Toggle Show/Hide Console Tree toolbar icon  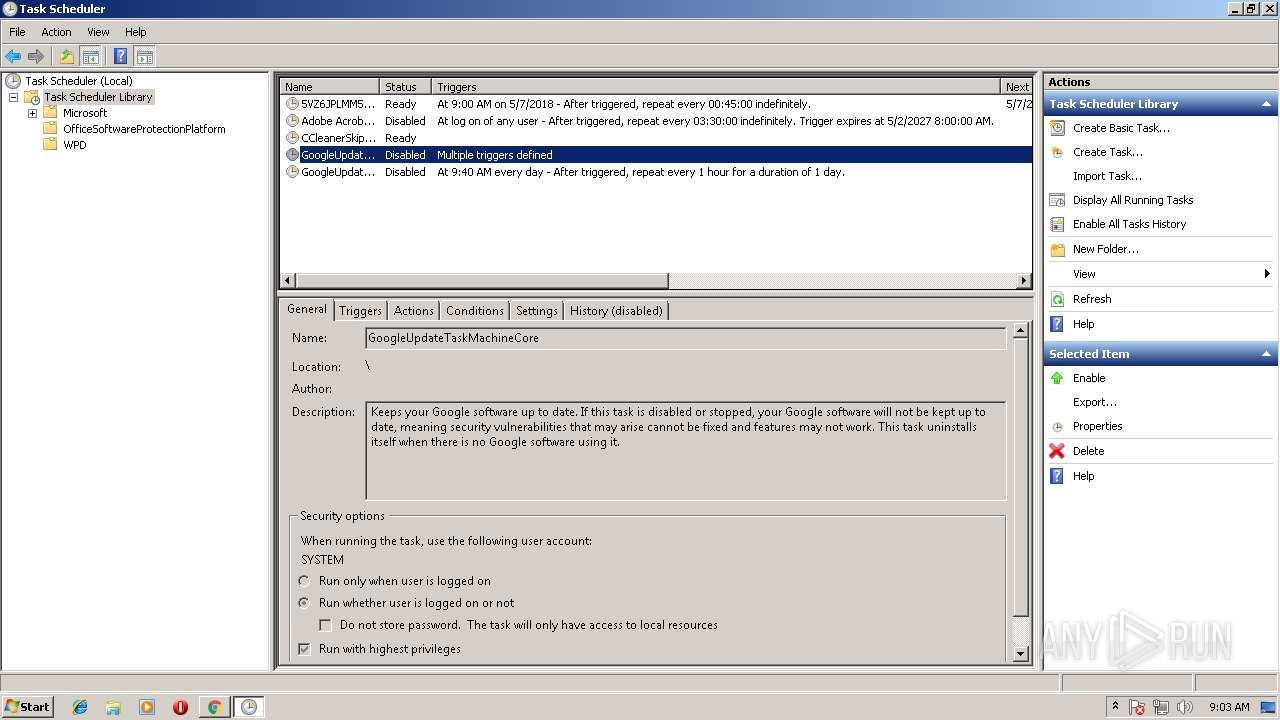click(90, 56)
